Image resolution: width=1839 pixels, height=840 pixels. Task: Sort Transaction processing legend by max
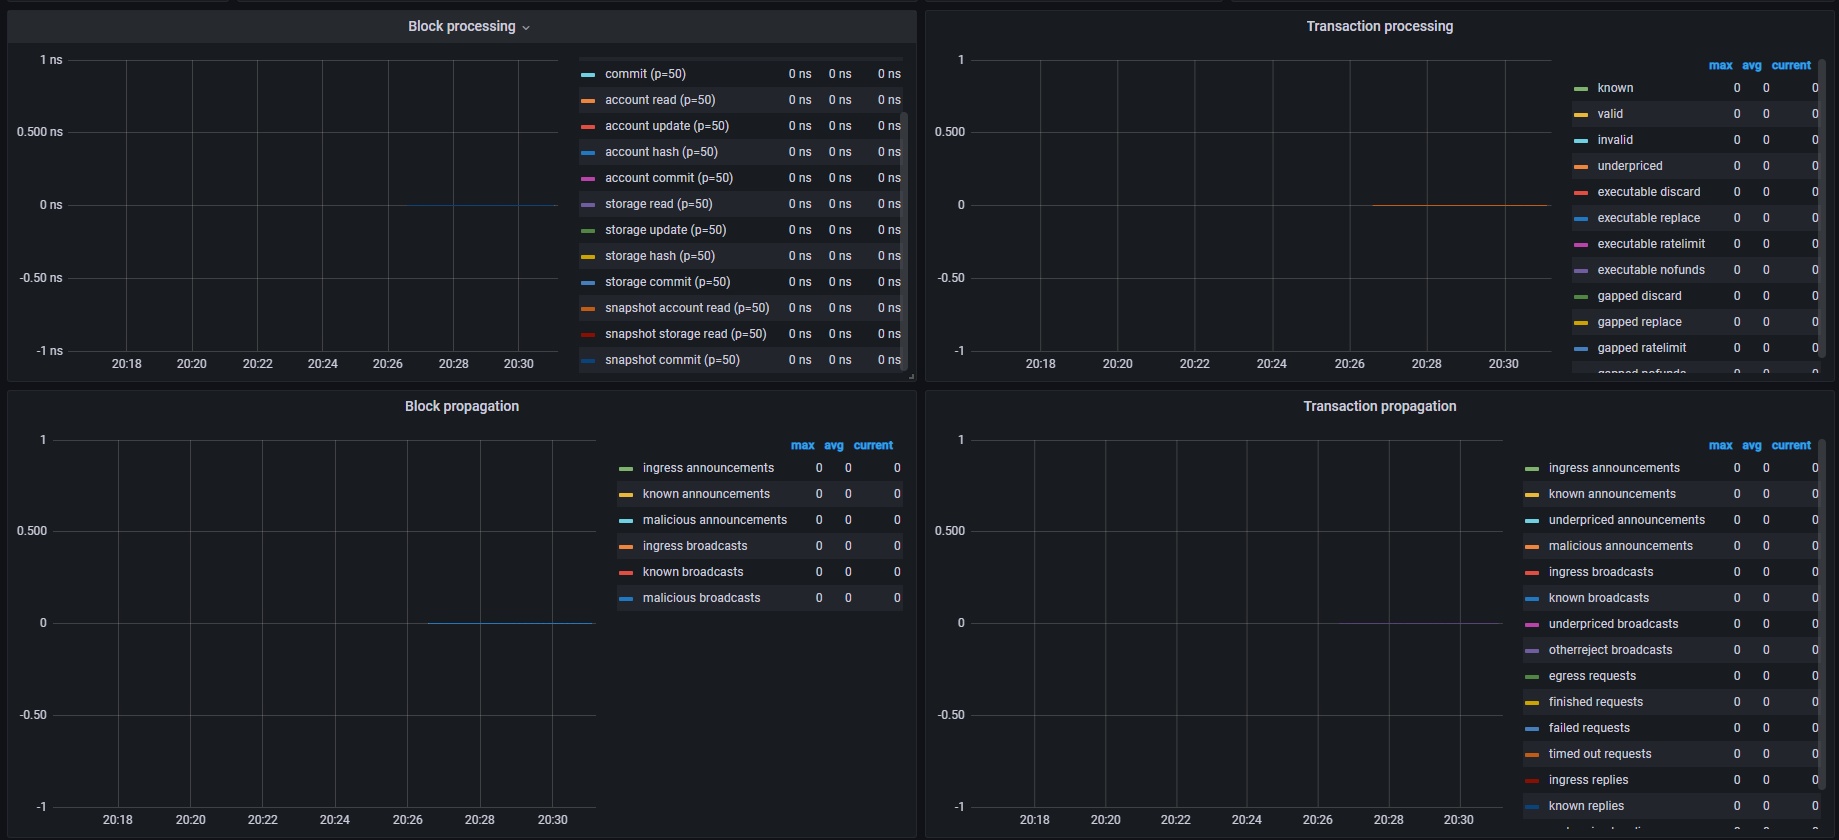click(x=1720, y=66)
